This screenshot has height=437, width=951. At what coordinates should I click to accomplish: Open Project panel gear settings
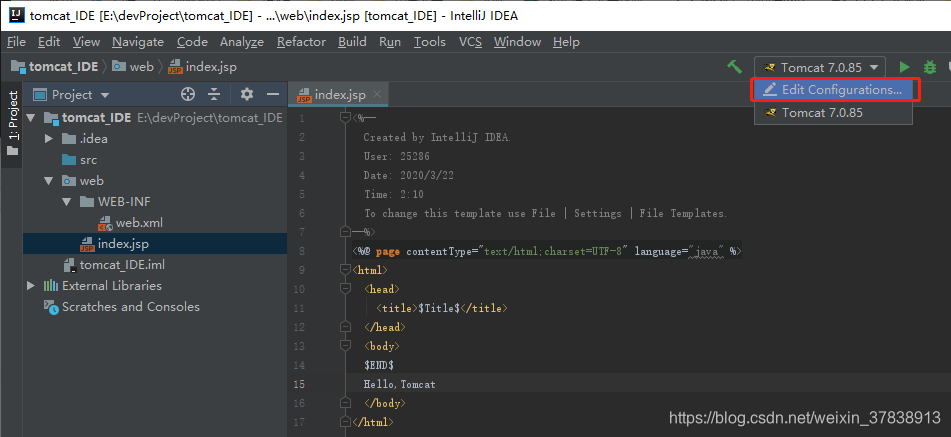tap(246, 95)
